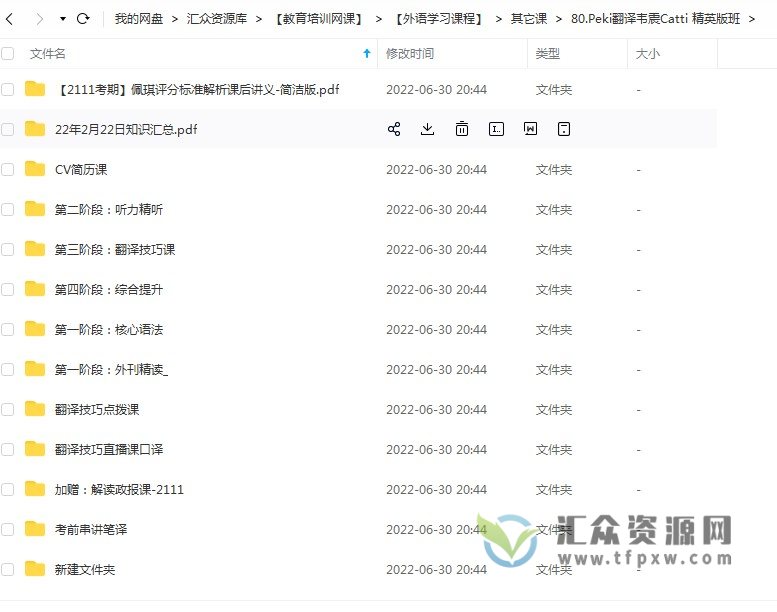777x612 pixels.
Task: Open the navigation history dropdown arrow
Action: 62,19
